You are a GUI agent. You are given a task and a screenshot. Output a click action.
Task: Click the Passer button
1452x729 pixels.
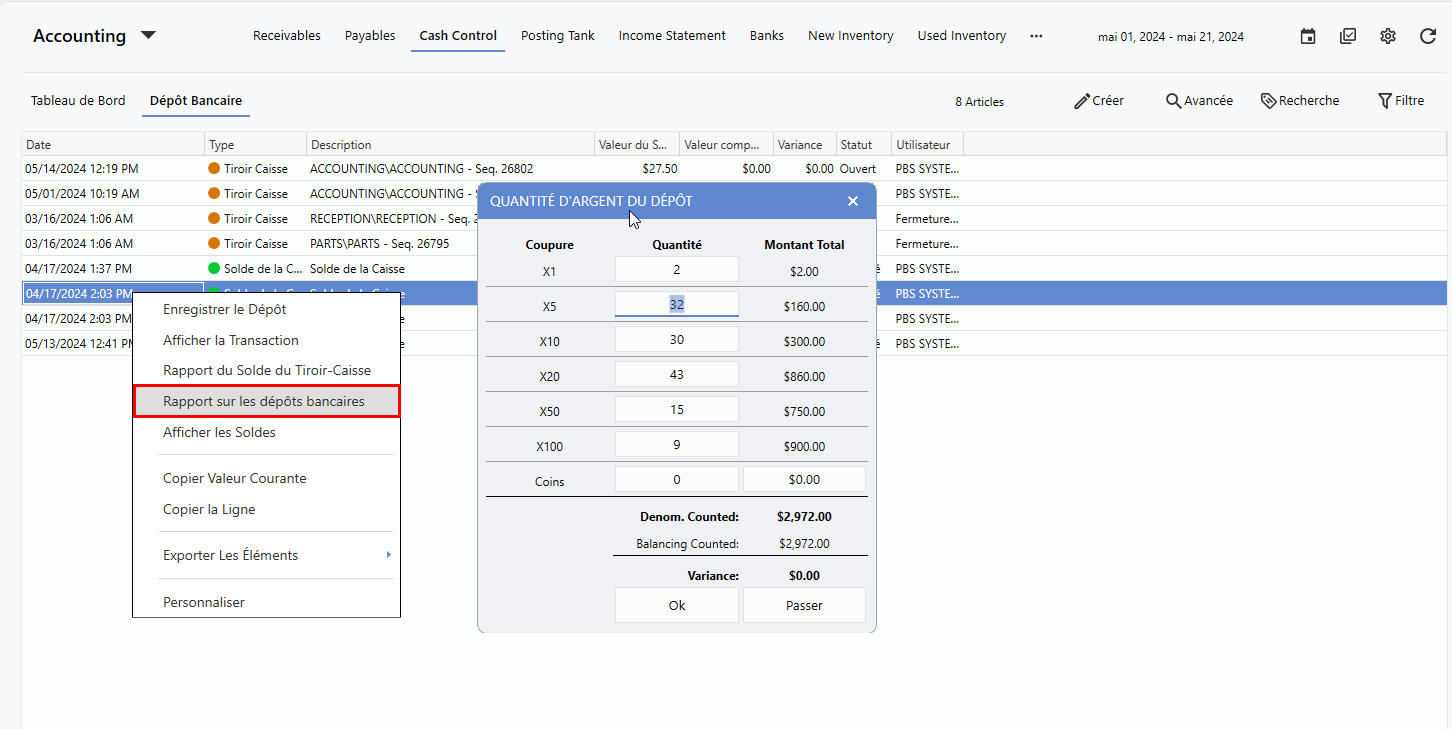804,605
